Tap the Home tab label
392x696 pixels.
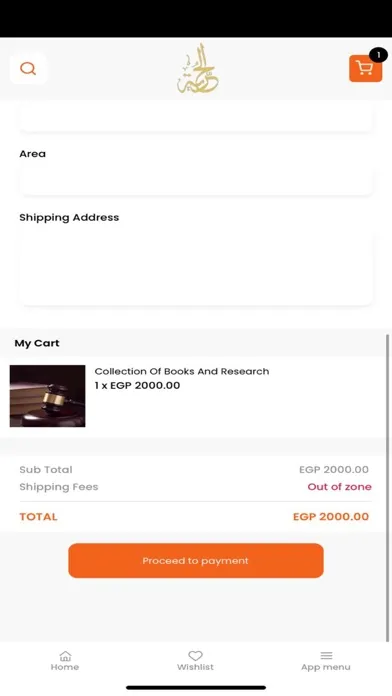pos(65,667)
